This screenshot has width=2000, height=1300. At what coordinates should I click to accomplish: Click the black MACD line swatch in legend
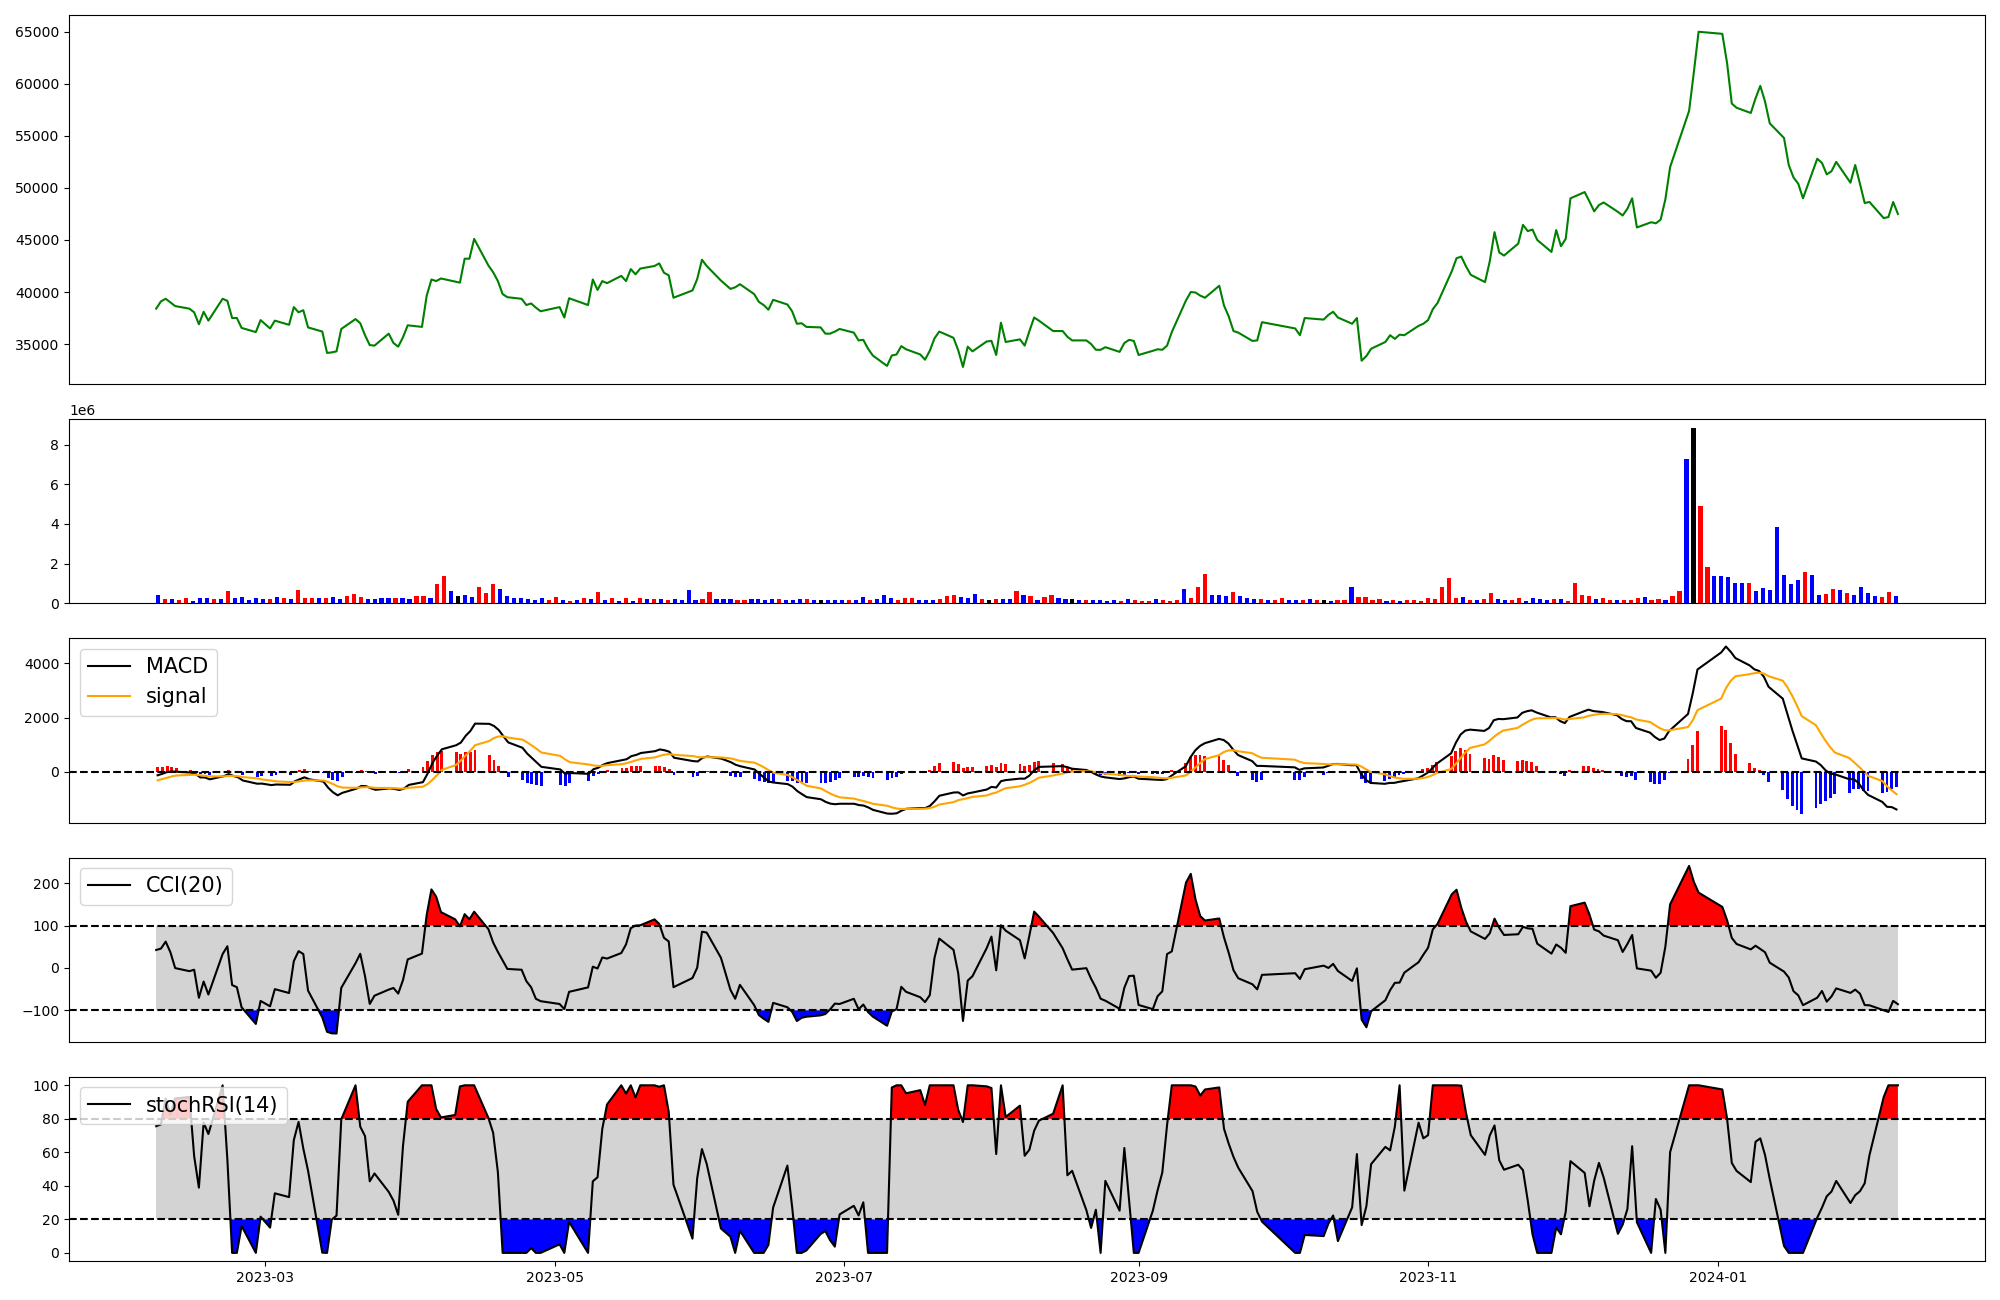110,666
